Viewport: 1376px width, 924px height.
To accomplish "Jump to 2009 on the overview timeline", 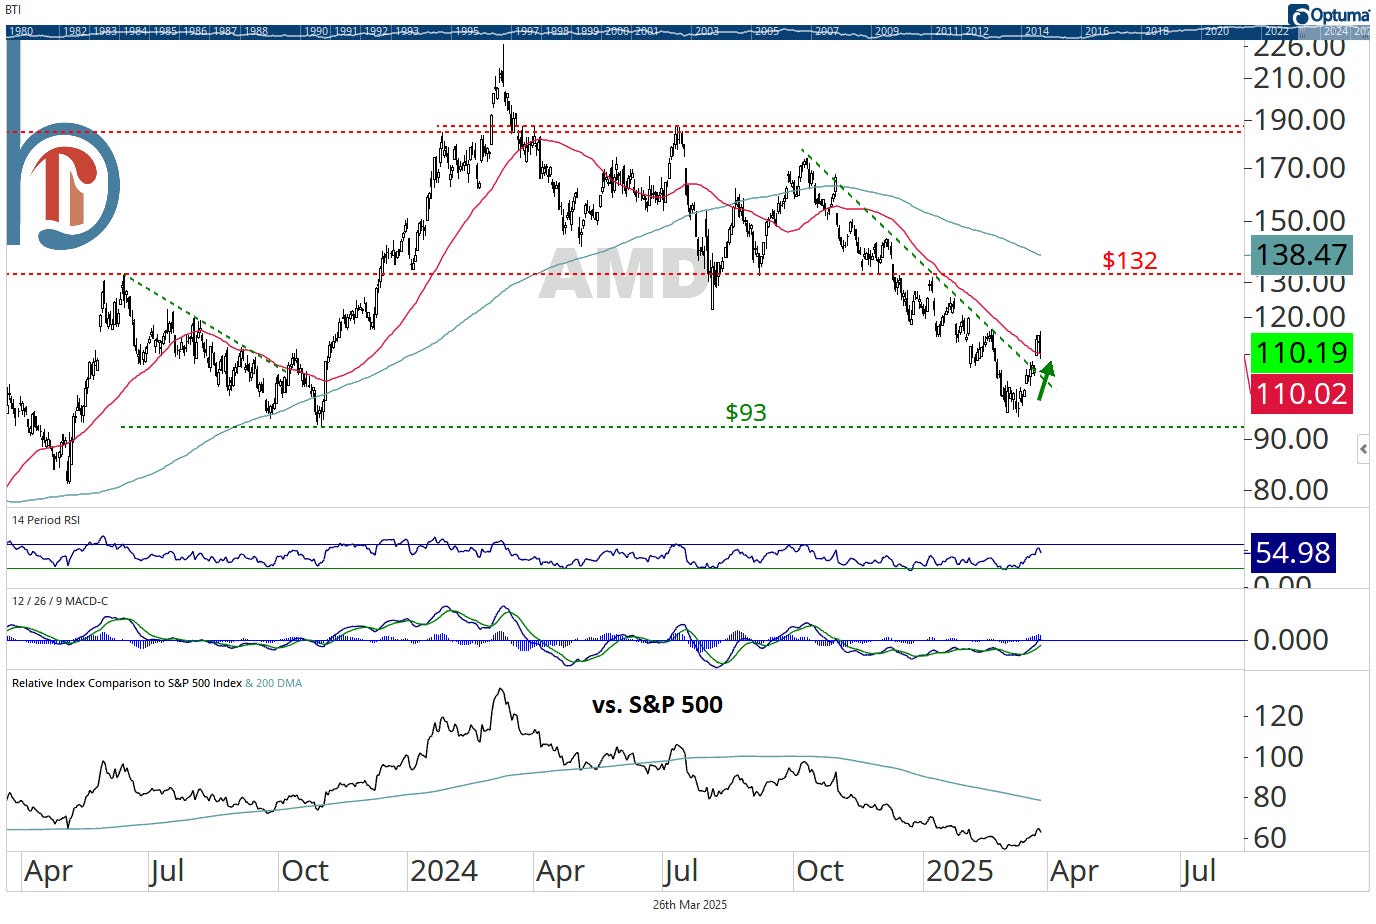I will [x=886, y=31].
